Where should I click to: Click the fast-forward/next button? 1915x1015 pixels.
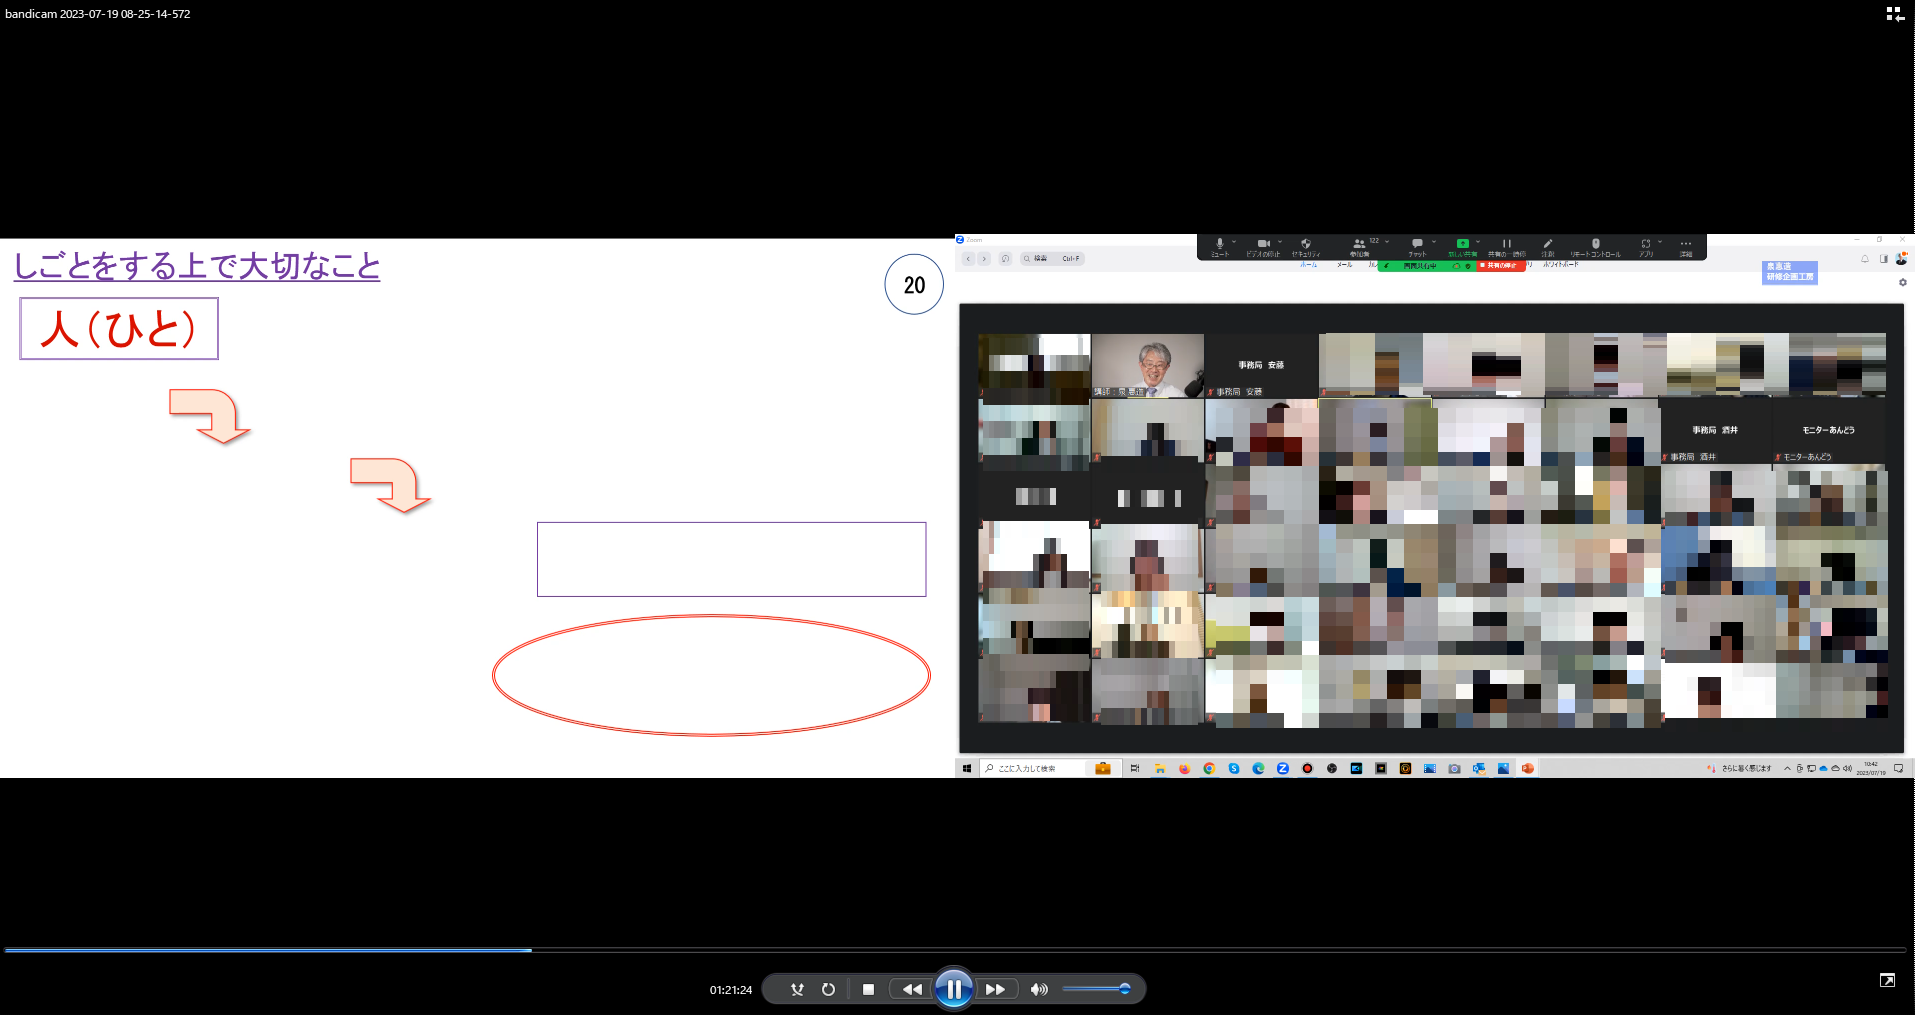pos(996,989)
